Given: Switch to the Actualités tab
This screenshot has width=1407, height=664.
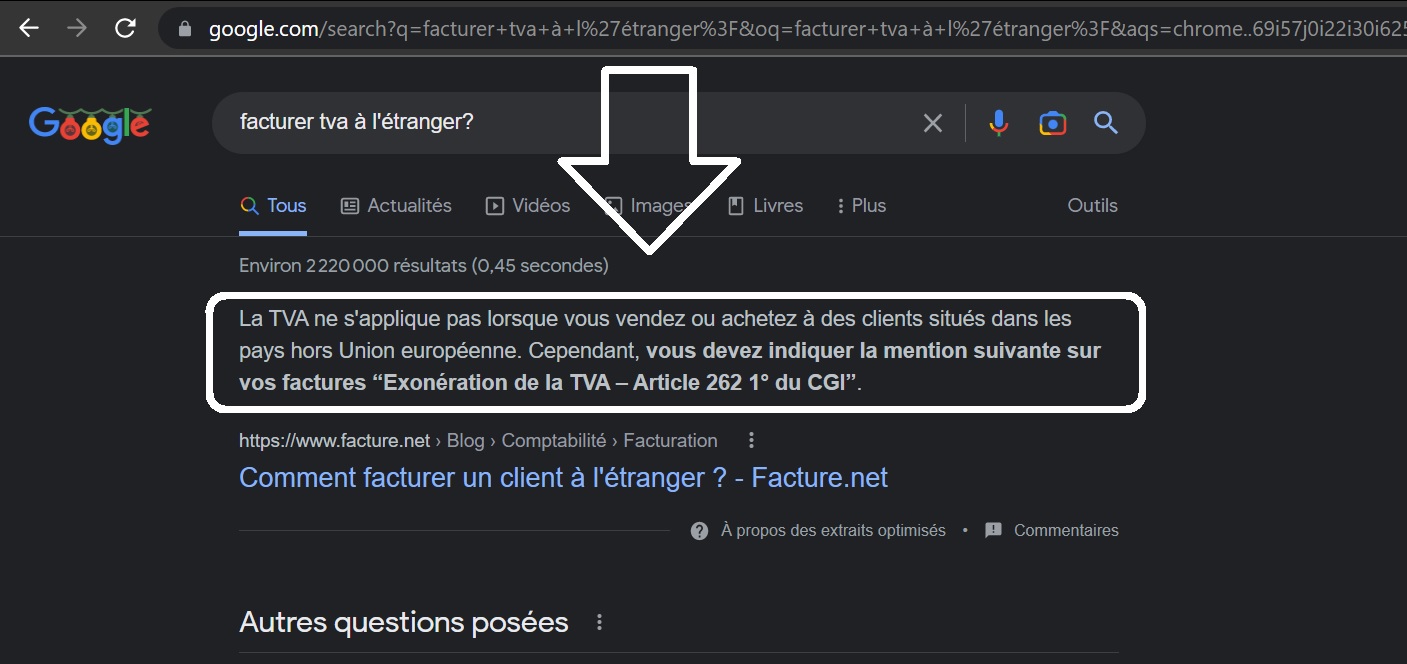Looking at the screenshot, I should [396, 205].
